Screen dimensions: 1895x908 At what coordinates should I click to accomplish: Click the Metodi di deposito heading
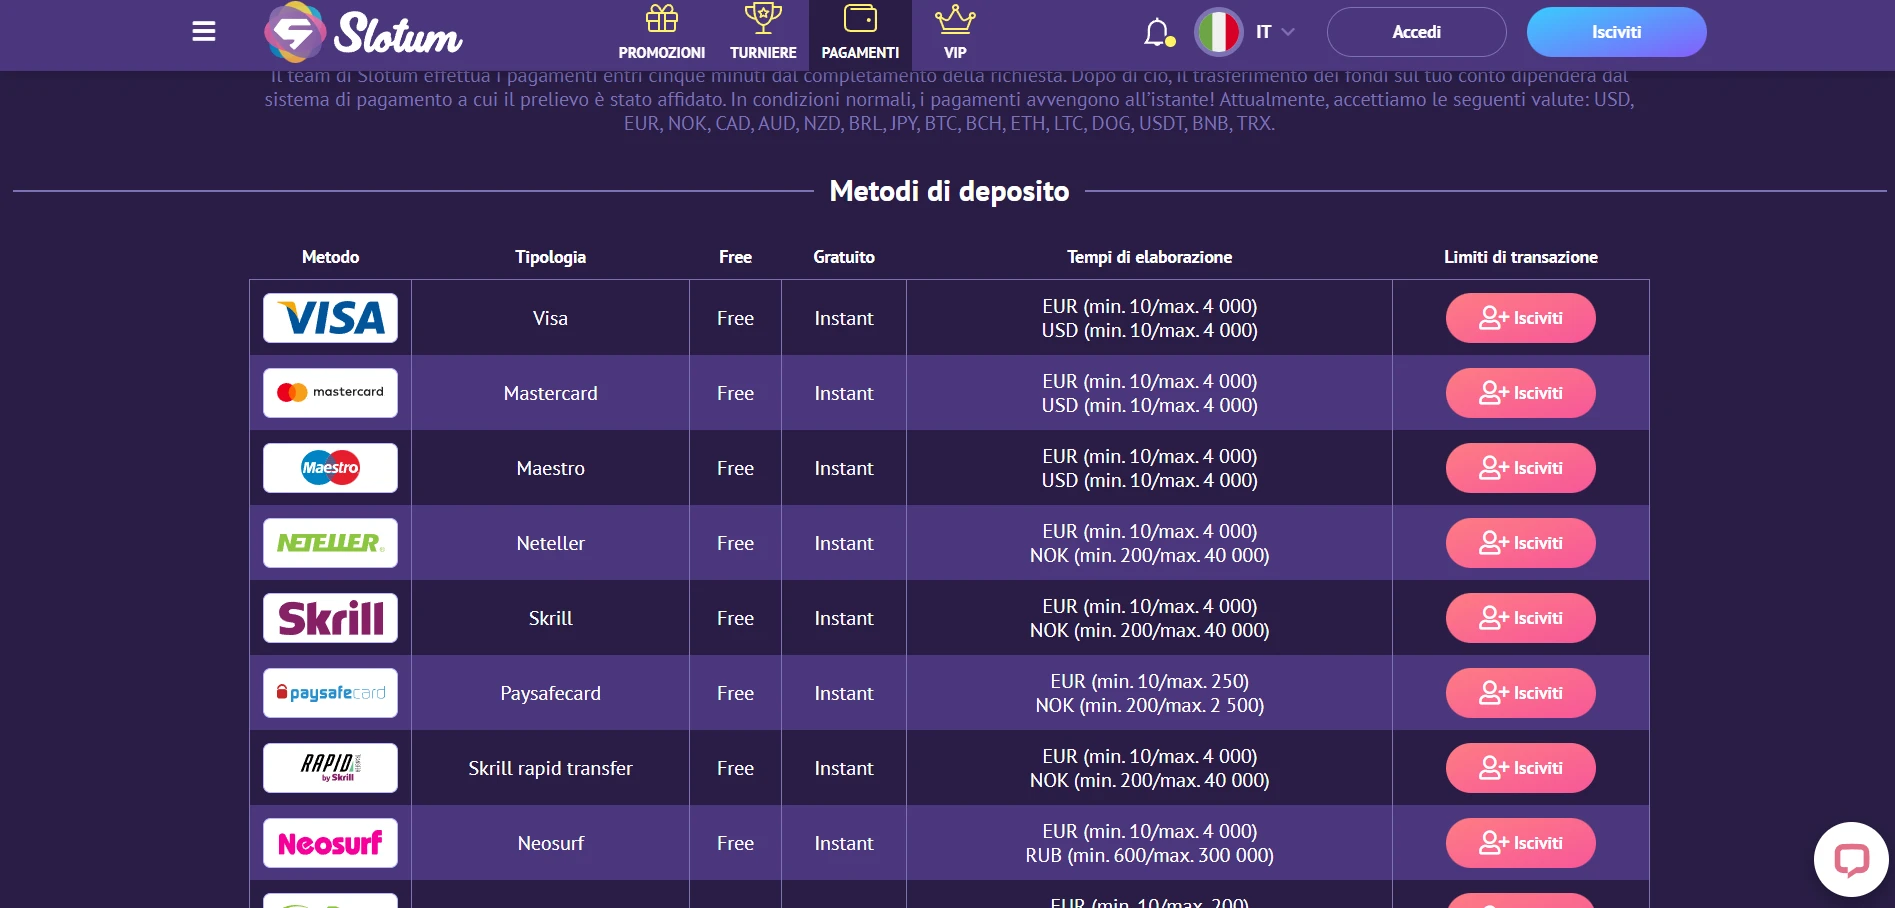[x=949, y=191]
